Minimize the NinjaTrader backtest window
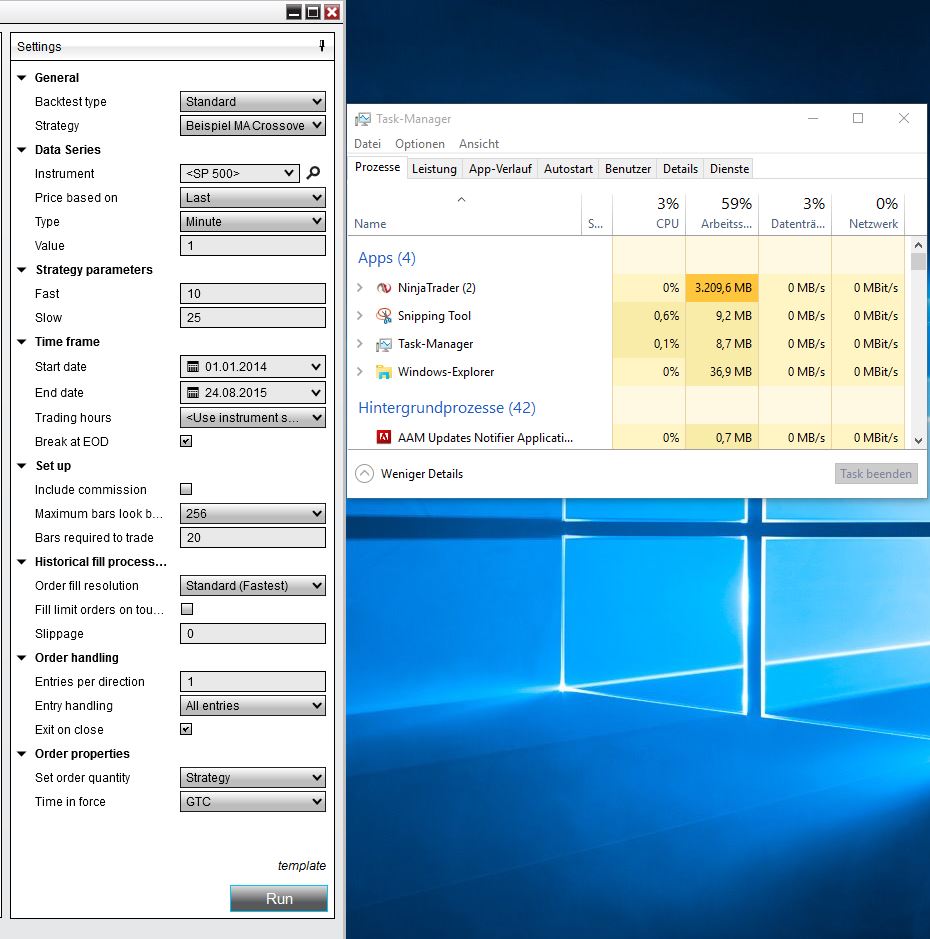930x939 pixels. coord(294,11)
